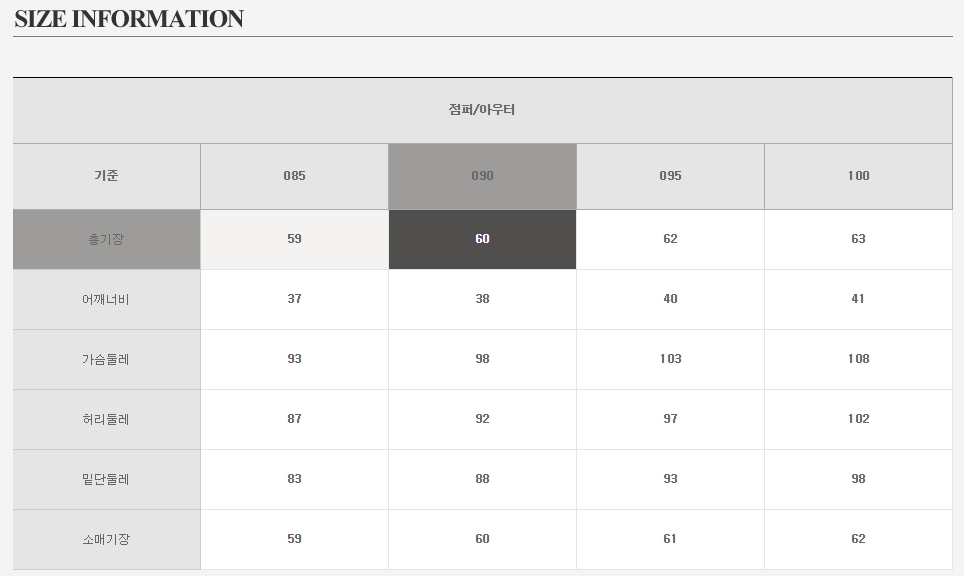Click the highlighted 총기장 value for size 090
964x576 pixels.
point(482,239)
